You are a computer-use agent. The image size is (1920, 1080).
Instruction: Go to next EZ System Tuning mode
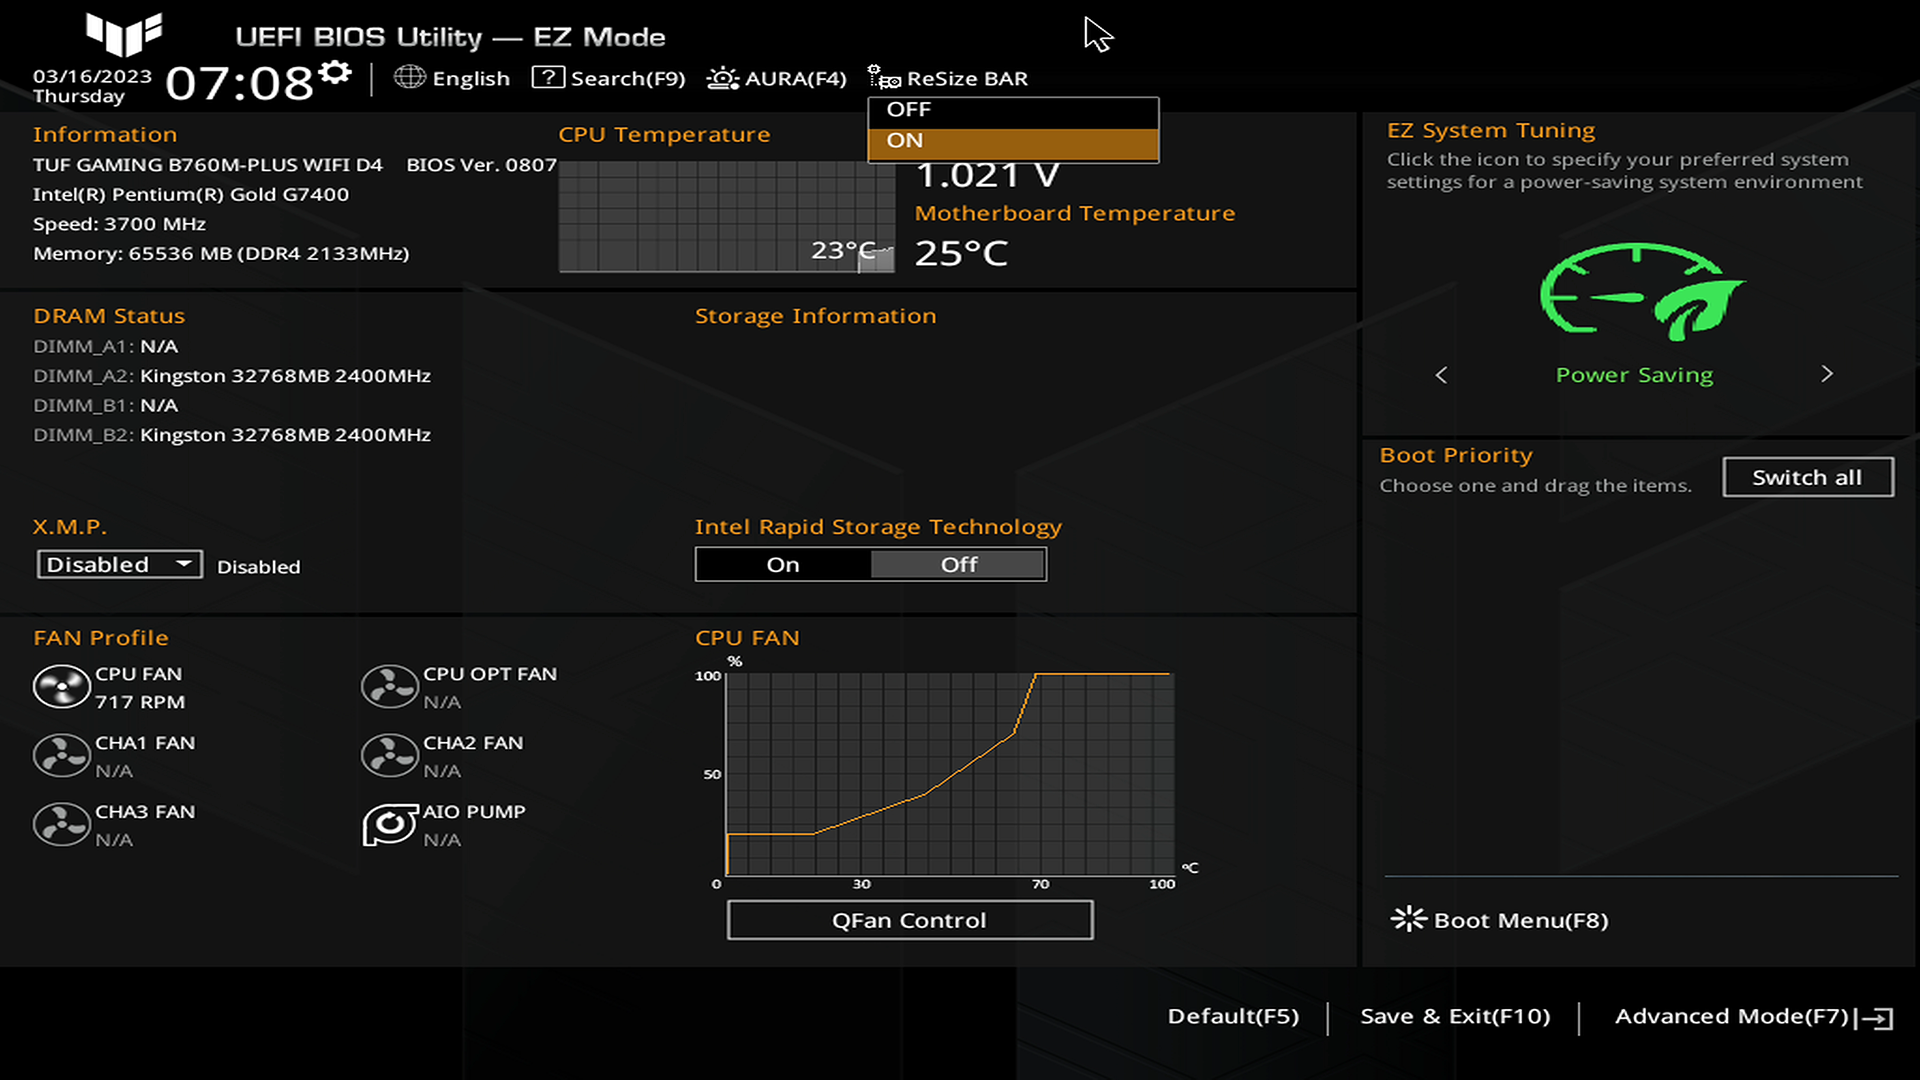click(x=1826, y=374)
